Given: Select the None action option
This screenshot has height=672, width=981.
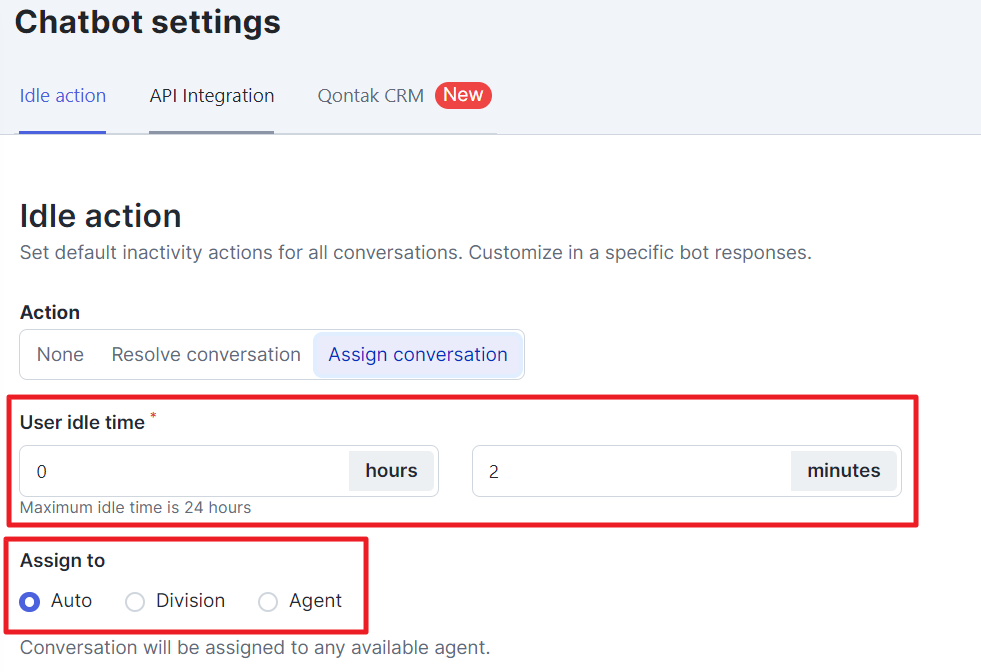Looking at the screenshot, I should click(60, 354).
